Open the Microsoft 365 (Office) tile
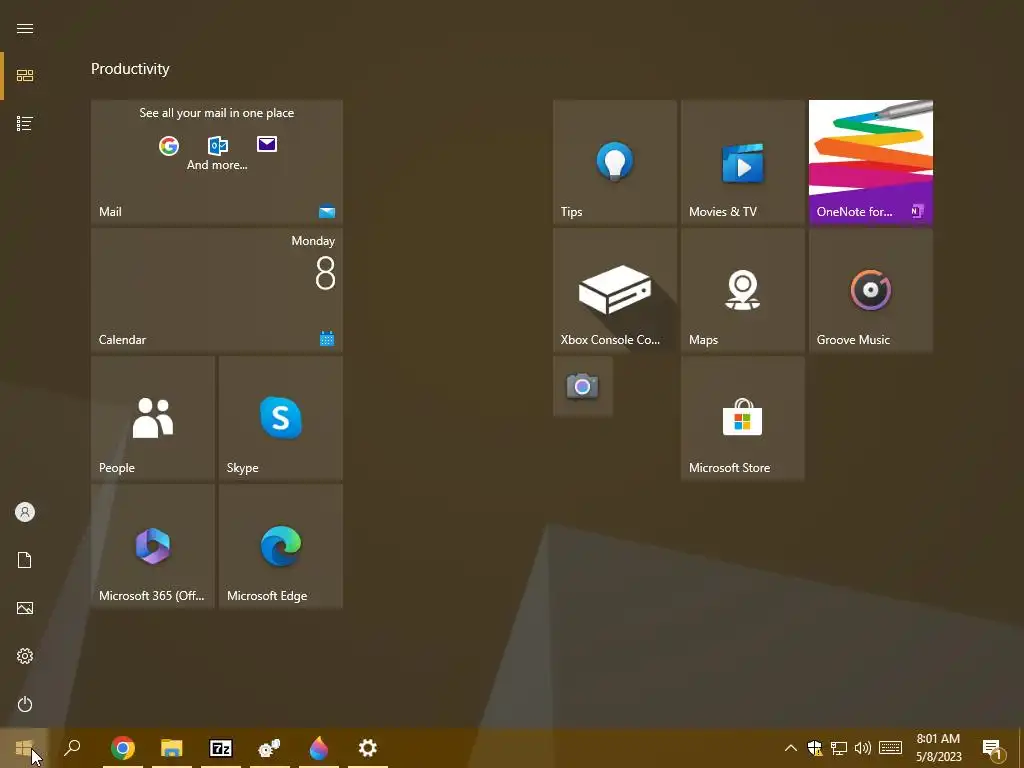Image resolution: width=1024 pixels, height=768 pixels. pyautogui.click(x=153, y=546)
